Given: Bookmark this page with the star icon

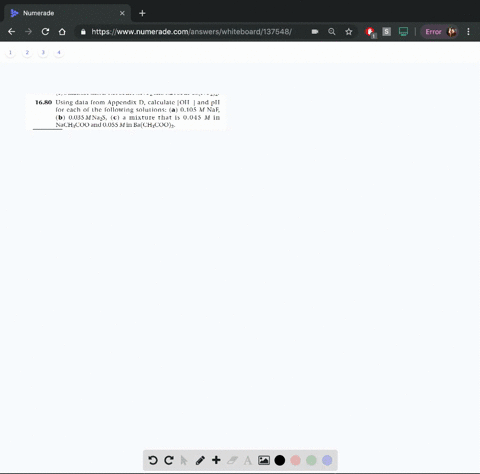Looking at the screenshot, I should click(x=349, y=32).
